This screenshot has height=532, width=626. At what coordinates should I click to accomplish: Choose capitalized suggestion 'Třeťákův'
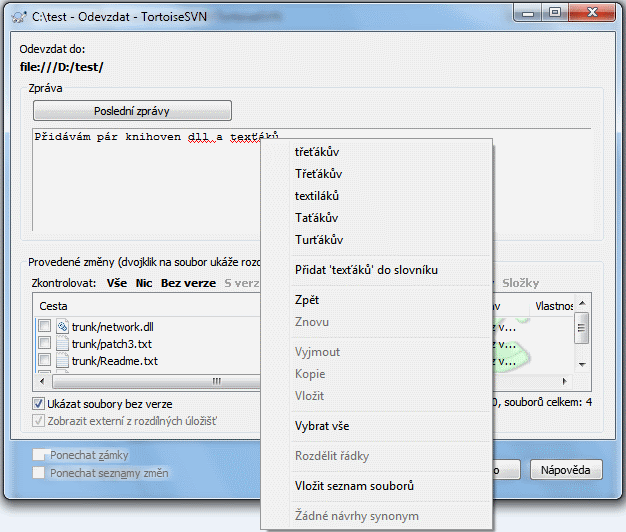click(x=376, y=174)
